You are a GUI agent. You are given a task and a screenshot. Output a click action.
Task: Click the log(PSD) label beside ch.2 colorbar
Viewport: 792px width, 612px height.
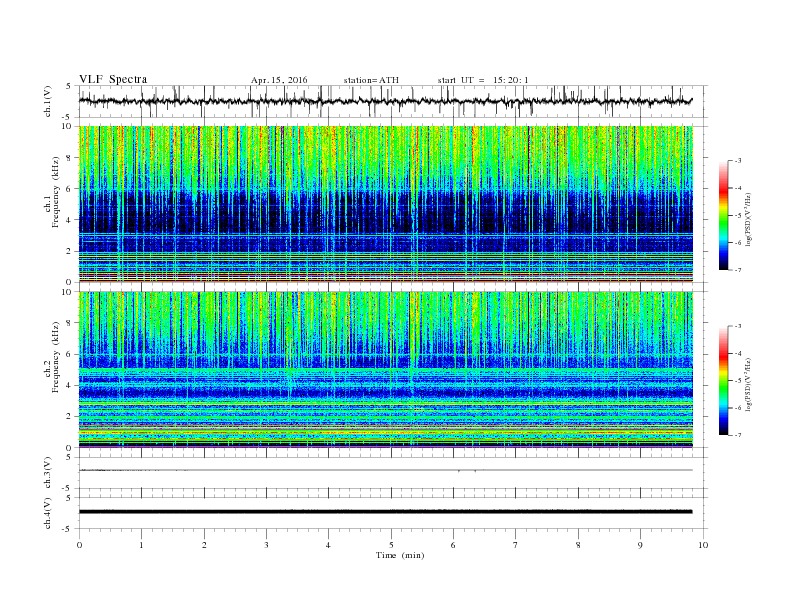[748, 385]
